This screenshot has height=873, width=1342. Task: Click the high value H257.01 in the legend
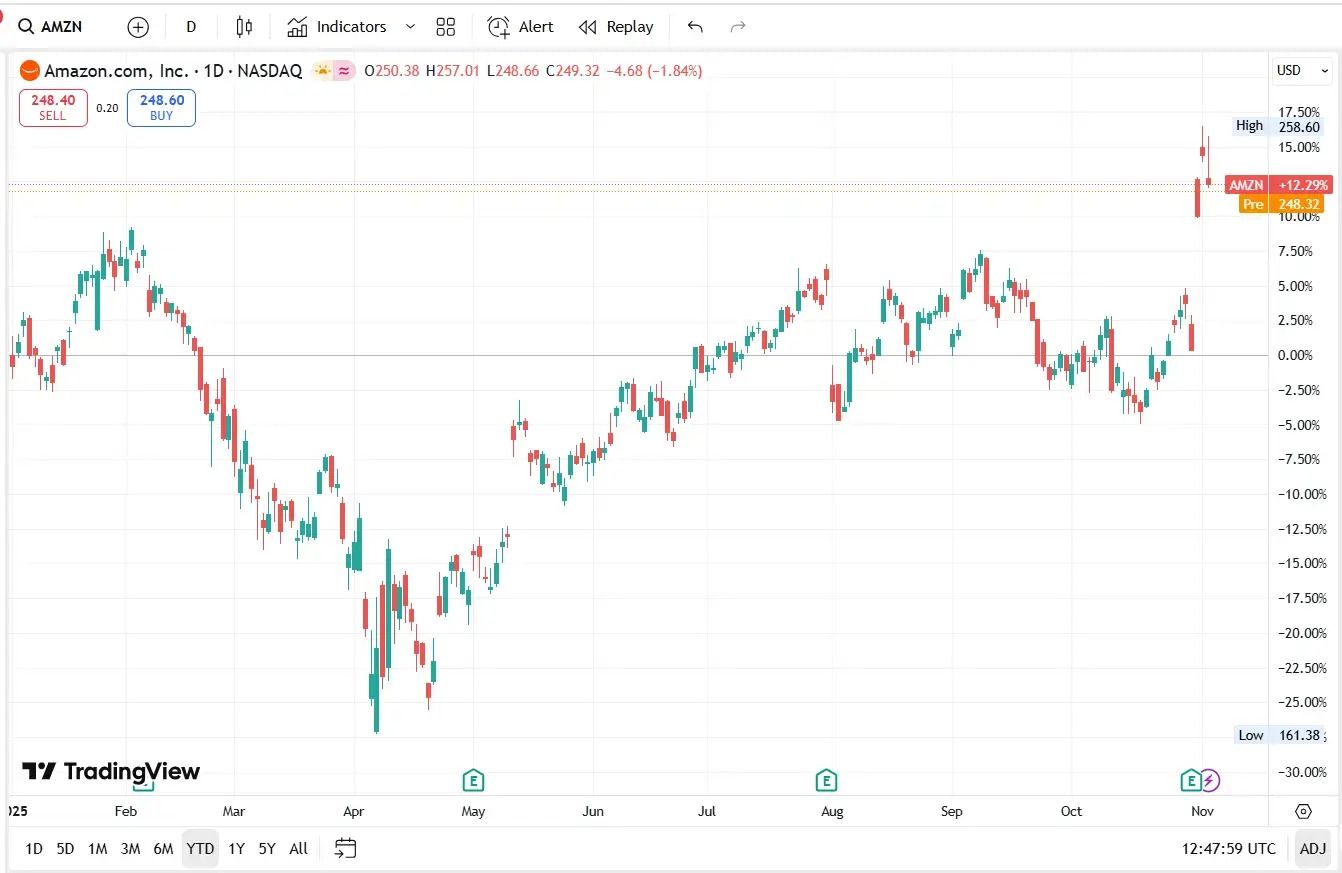(x=453, y=71)
